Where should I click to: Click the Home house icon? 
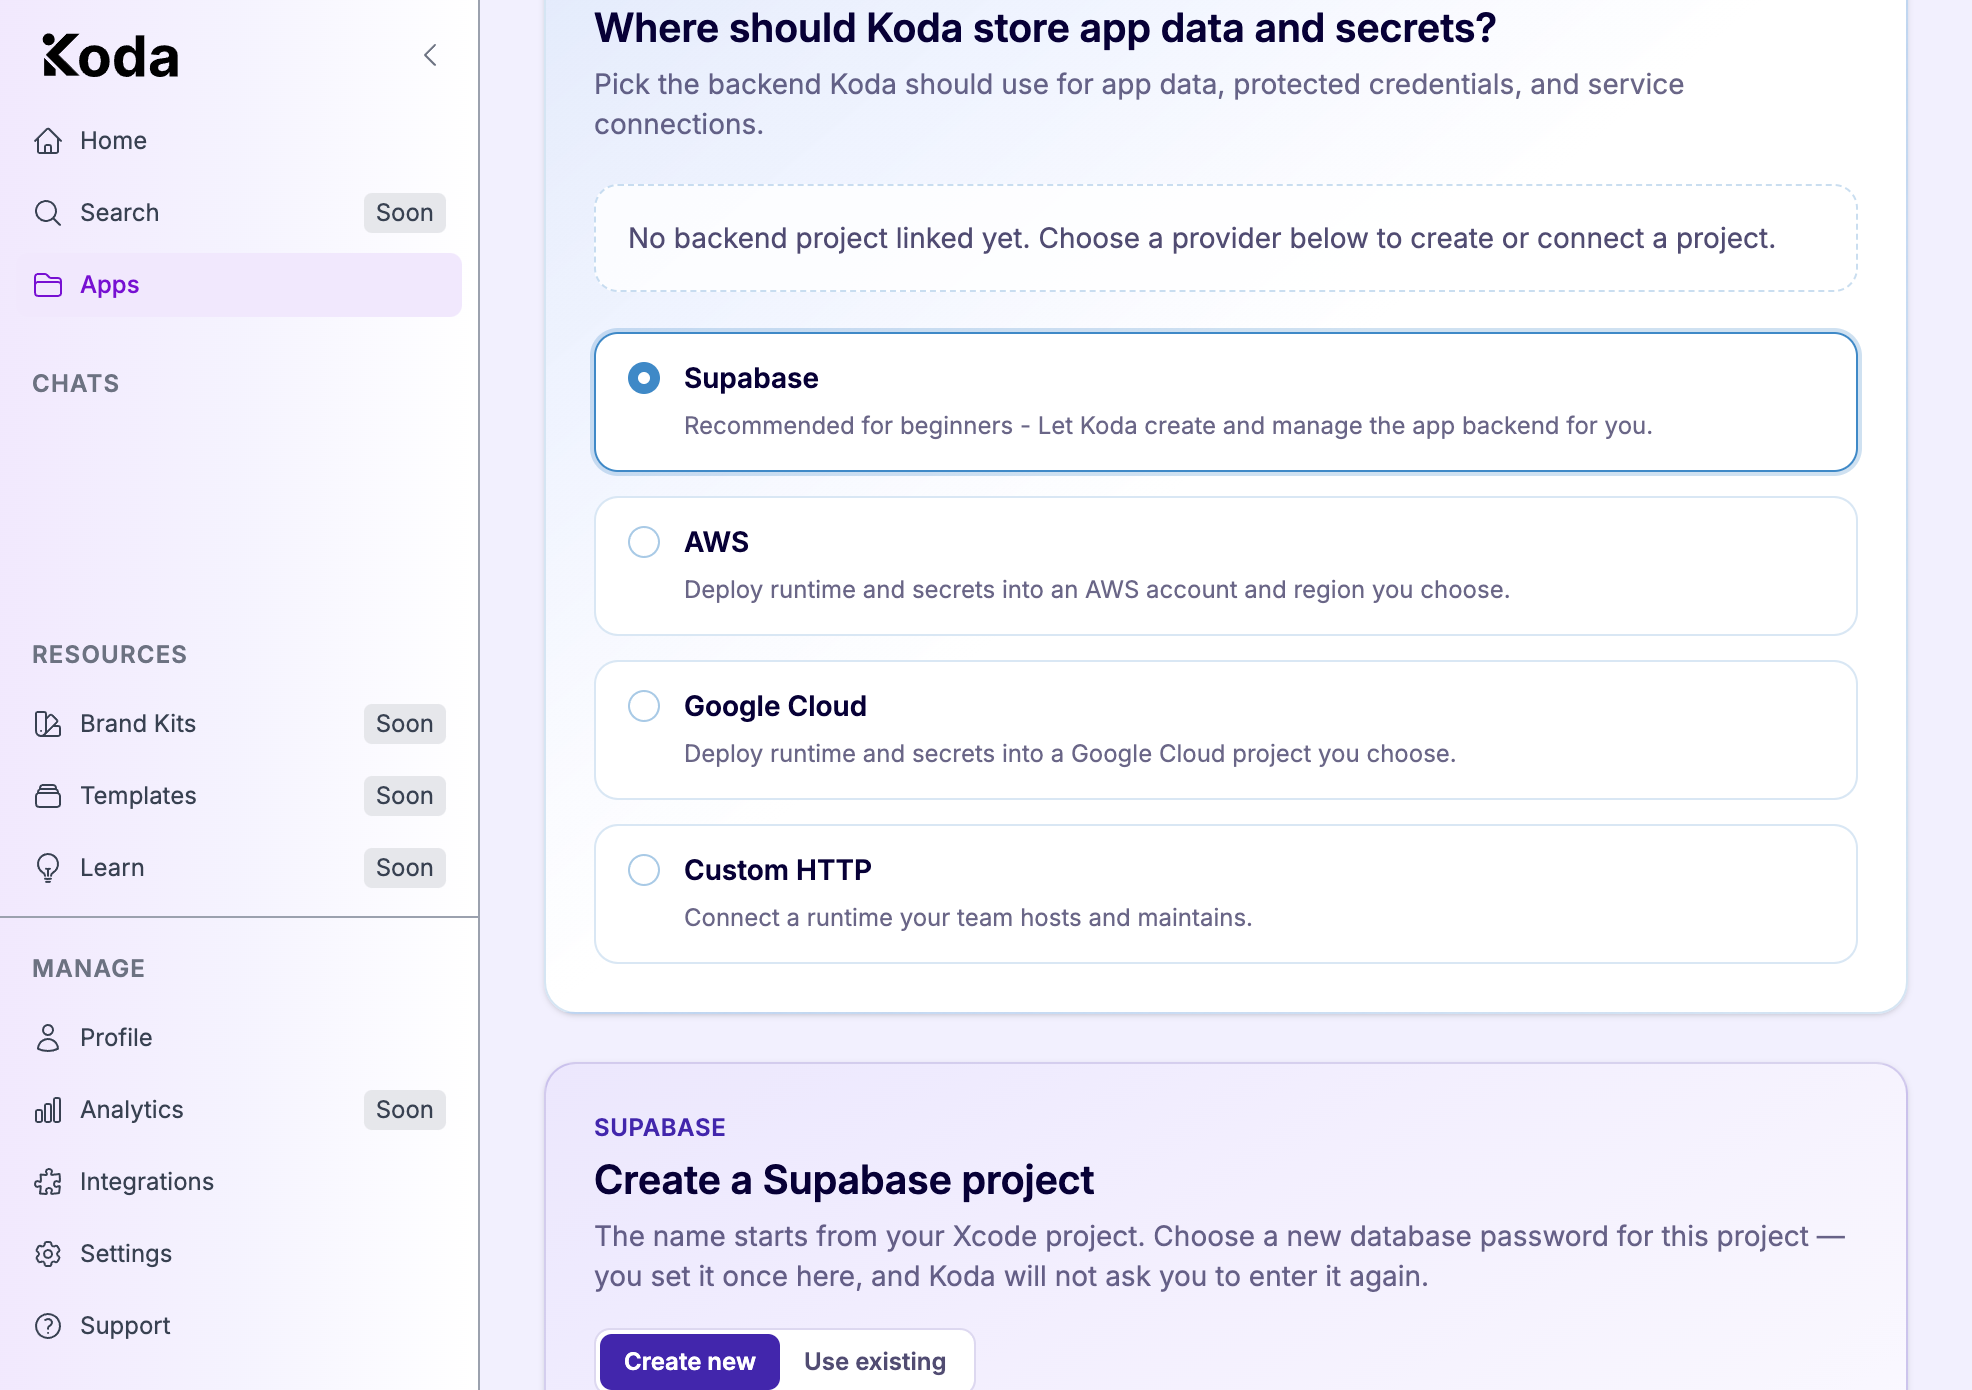pos(48,141)
